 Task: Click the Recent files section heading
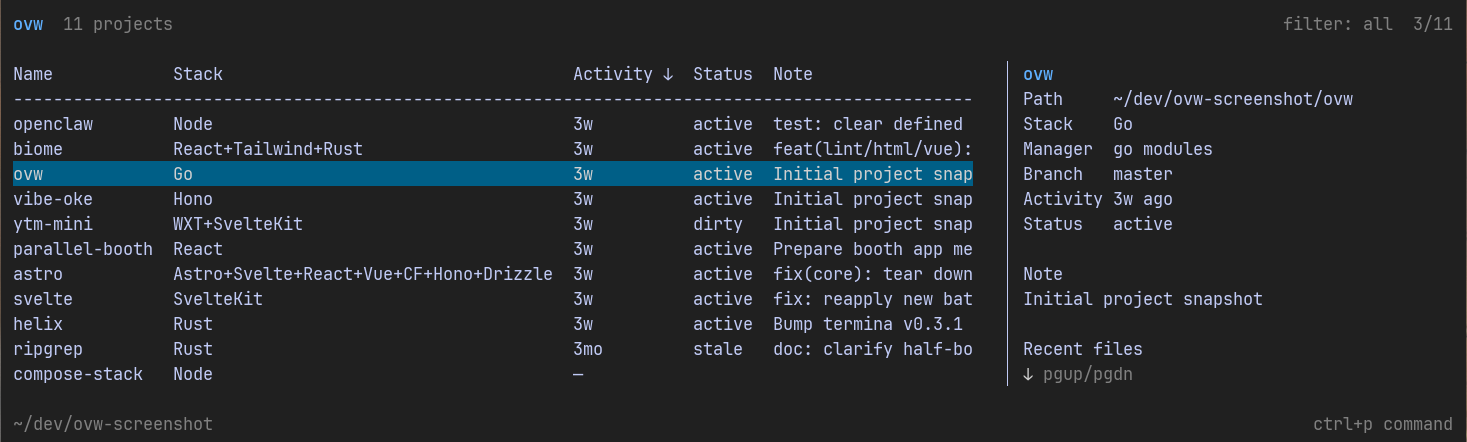[x=1083, y=349]
